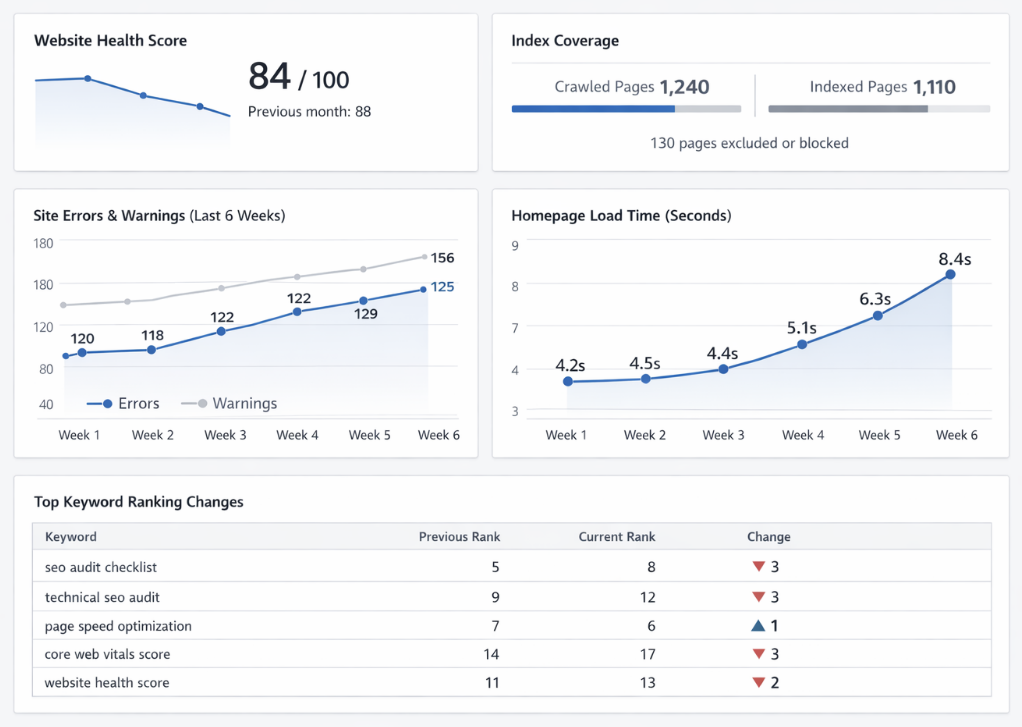Click the down arrow in website health score row
Image resolution: width=1022 pixels, height=727 pixels.
(x=758, y=683)
